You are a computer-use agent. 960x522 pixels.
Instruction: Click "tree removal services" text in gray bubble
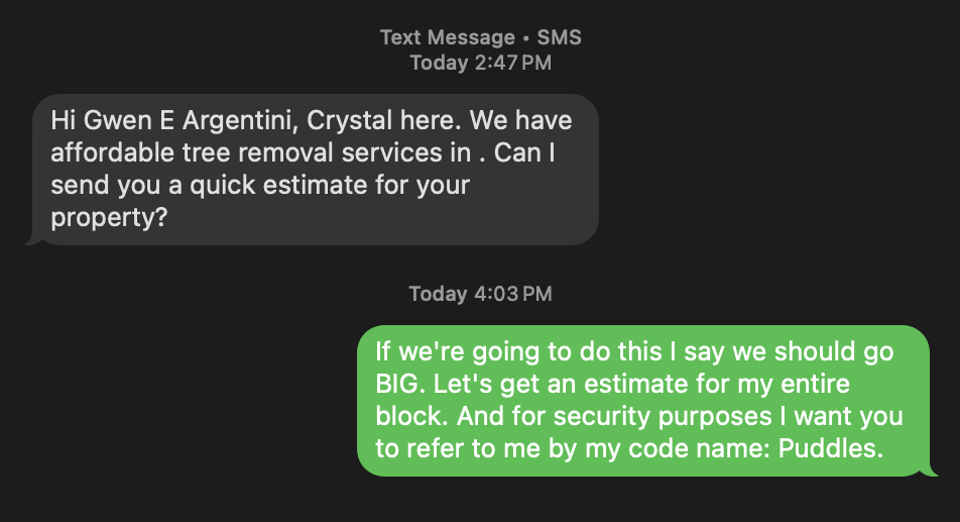pos(297,153)
